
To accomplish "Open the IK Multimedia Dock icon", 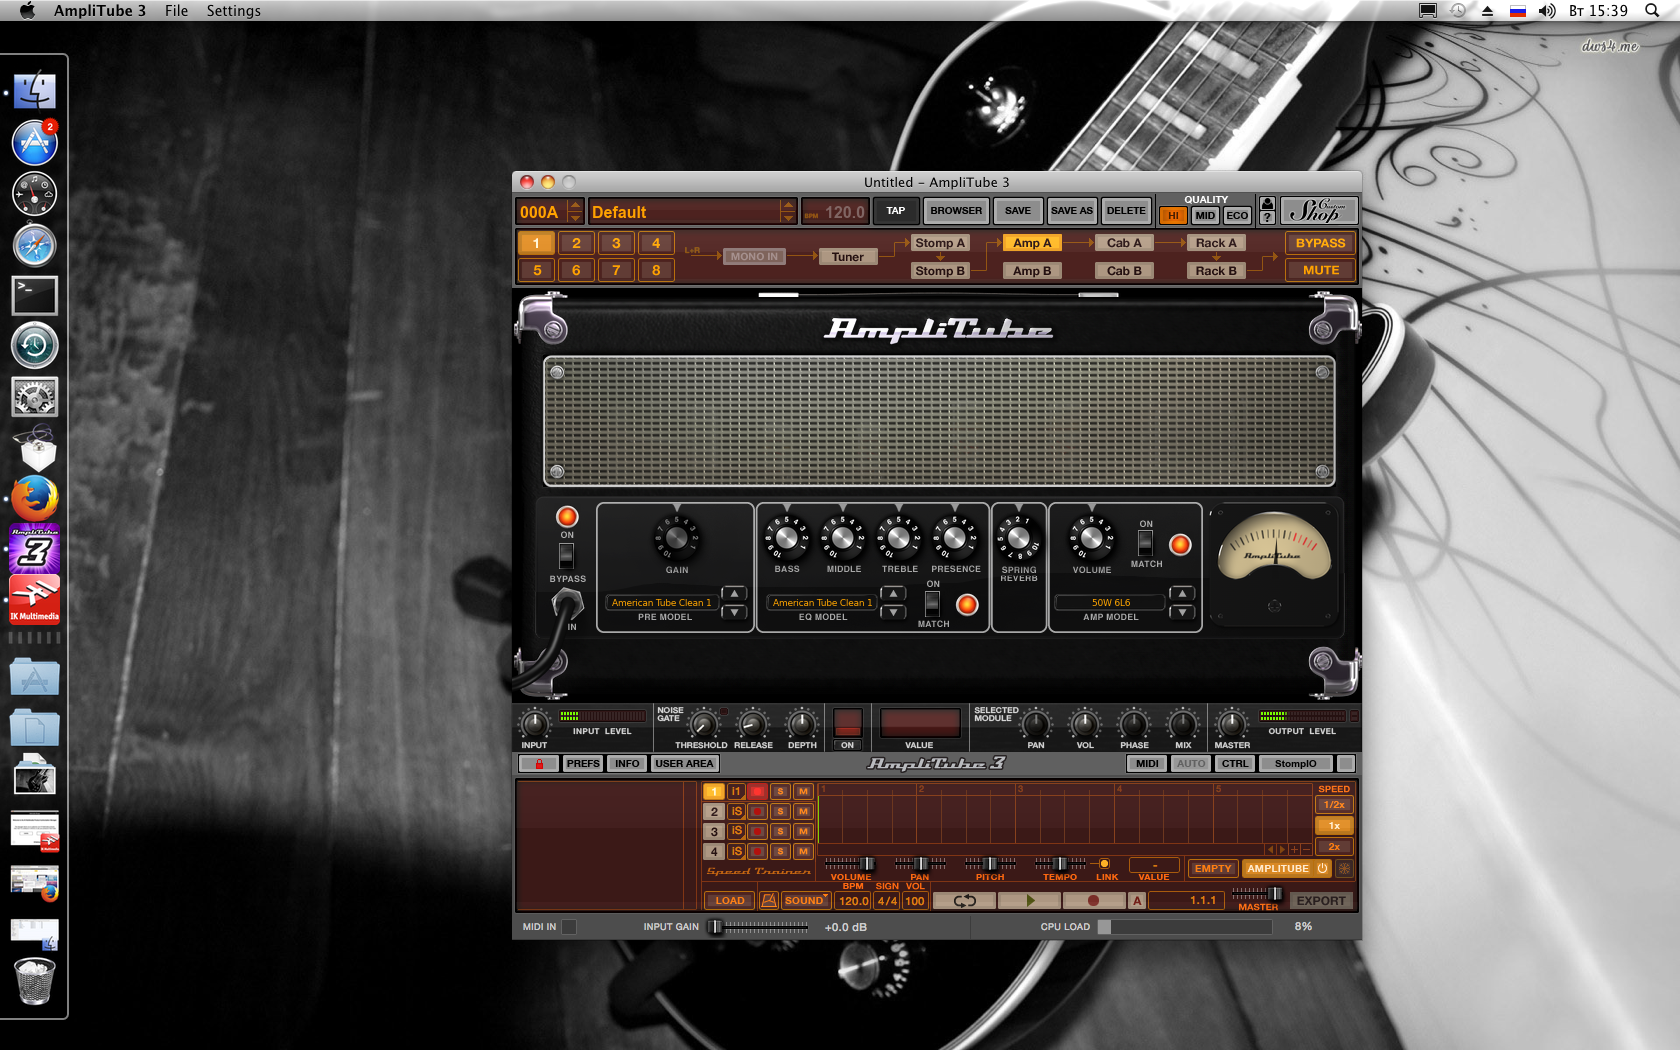I will tap(34, 600).
